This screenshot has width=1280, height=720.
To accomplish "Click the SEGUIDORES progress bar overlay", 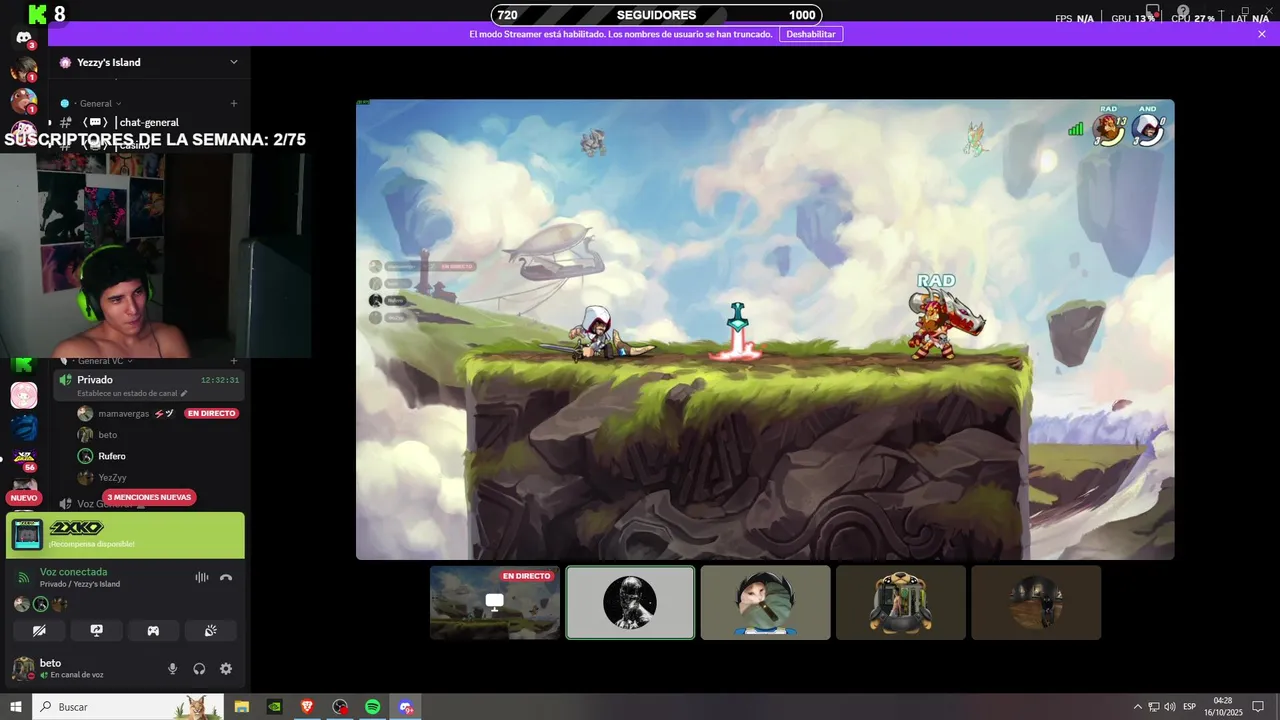I will click(656, 15).
